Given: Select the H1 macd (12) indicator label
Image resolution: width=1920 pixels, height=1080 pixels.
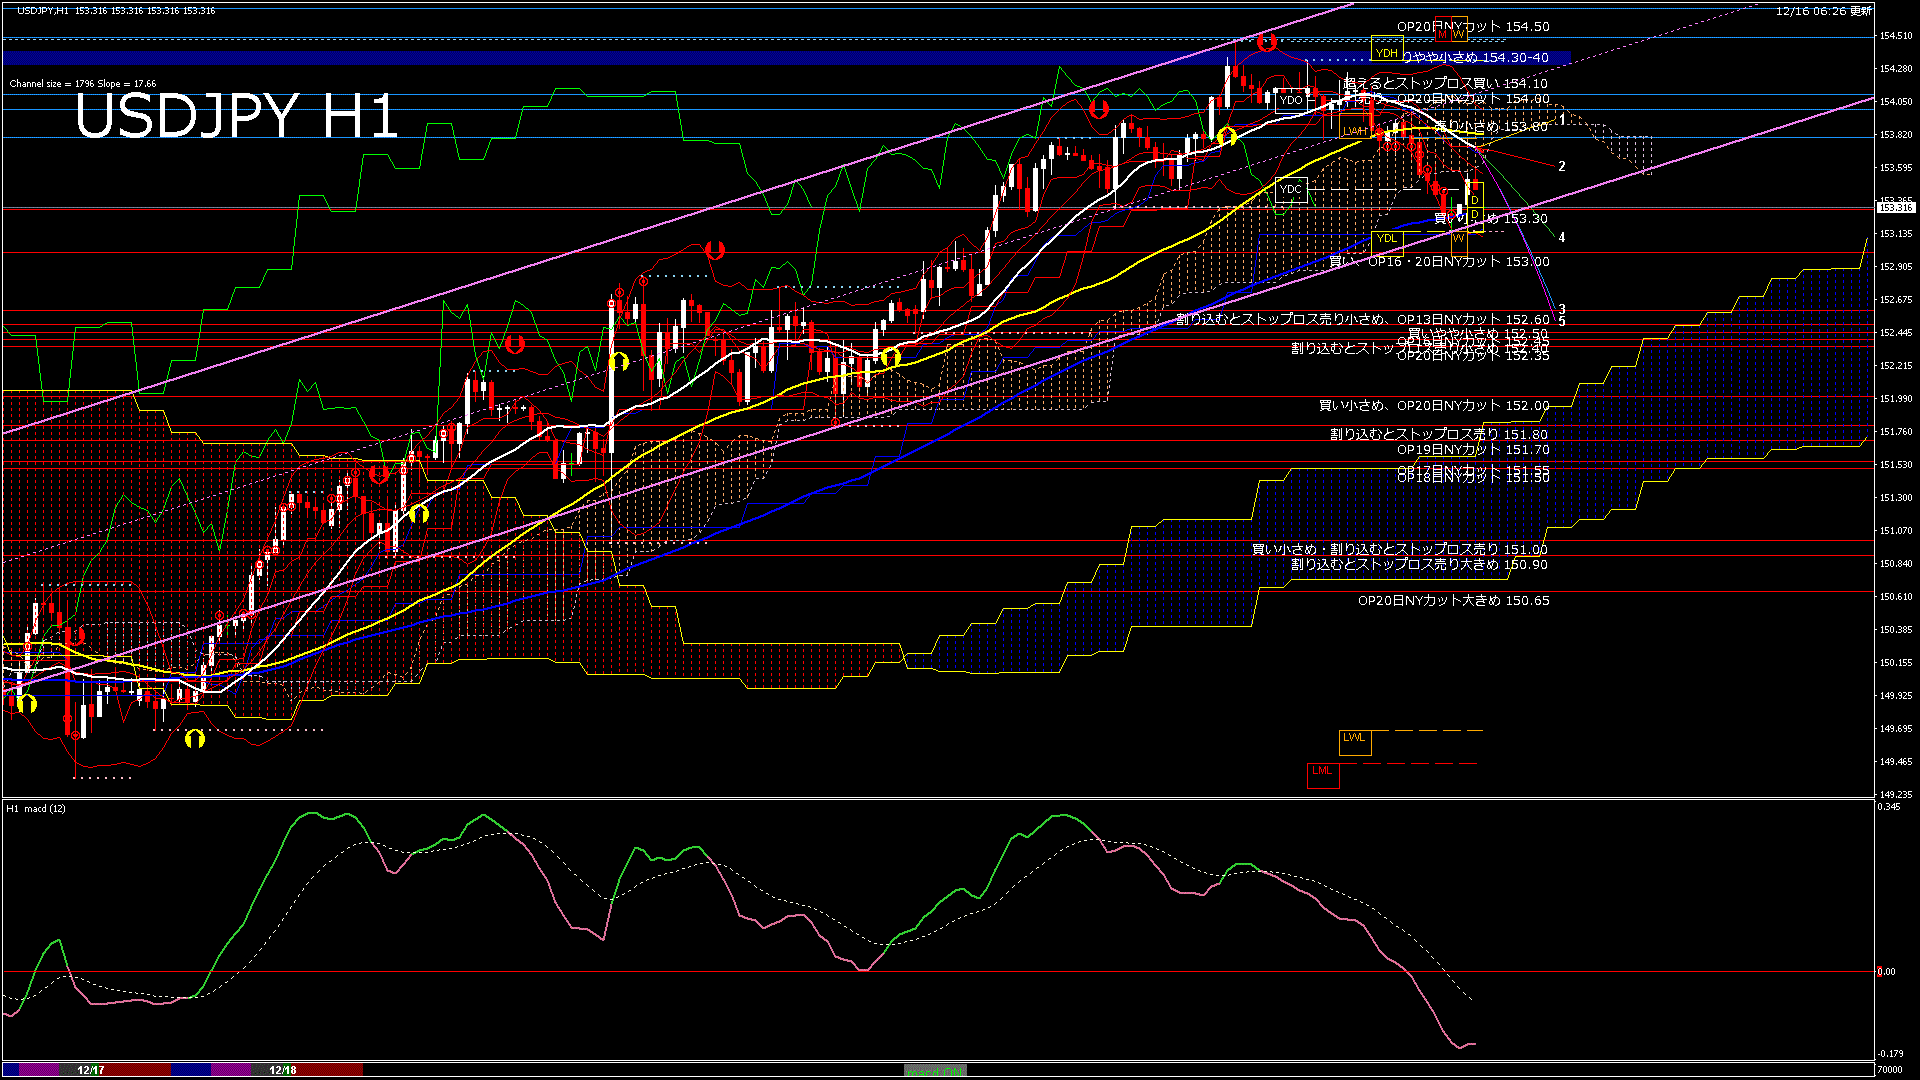Looking at the screenshot, I should [36, 808].
